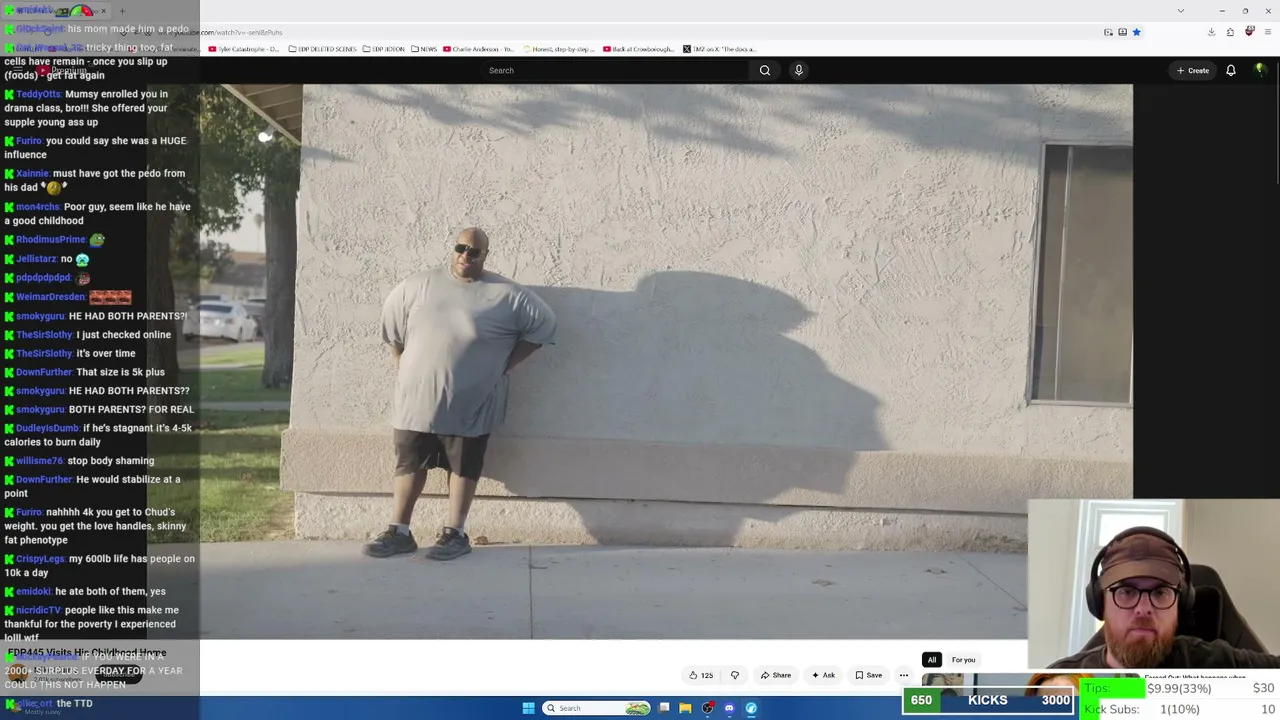Viewport: 1280px width, 720px height.
Task: Open the YouTube account avatar menu
Action: (x=1260, y=70)
